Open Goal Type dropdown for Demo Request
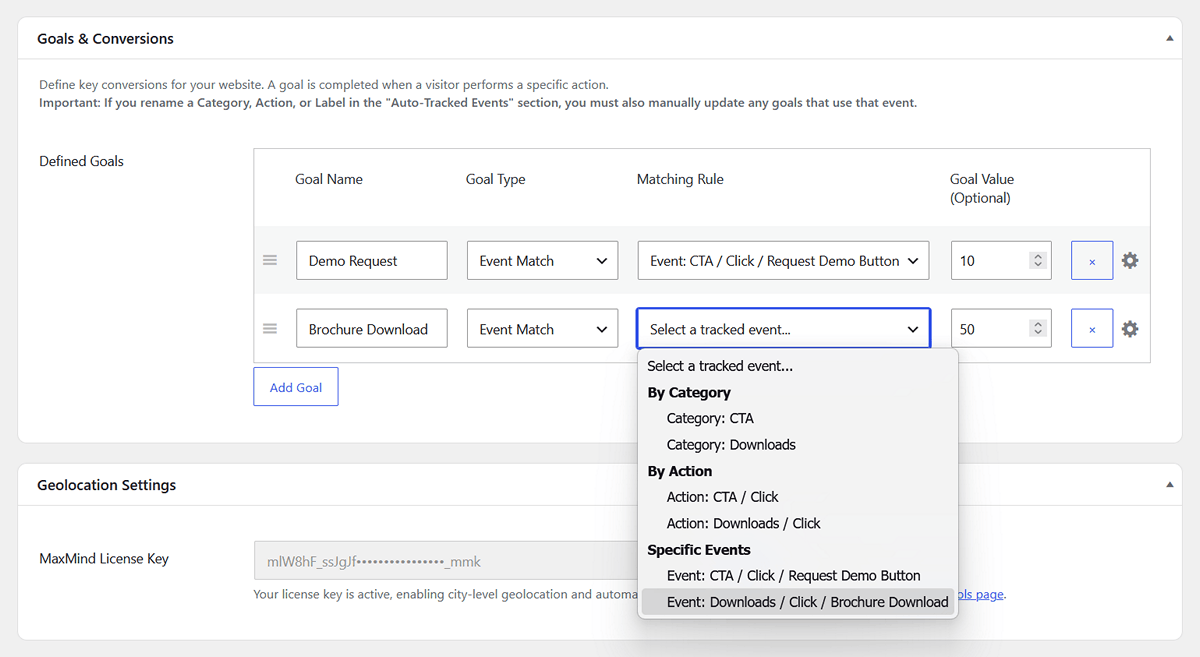 (x=542, y=260)
